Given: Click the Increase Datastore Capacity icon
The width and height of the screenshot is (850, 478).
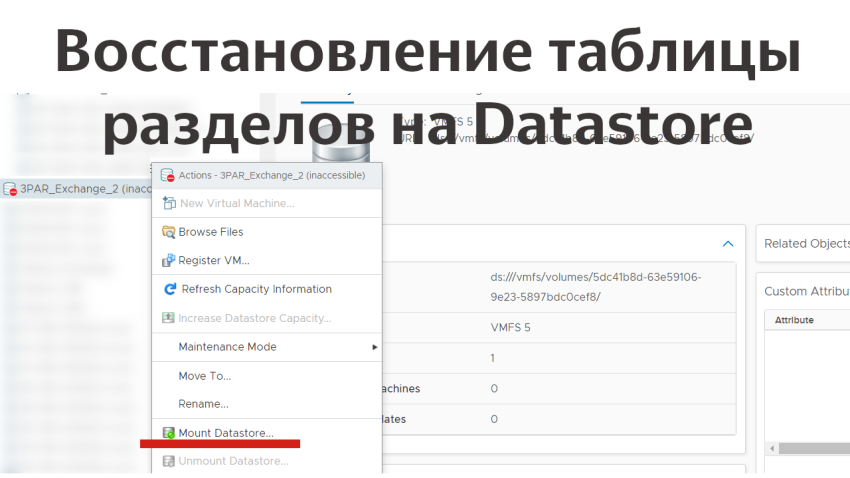Looking at the screenshot, I should pos(168,318).
